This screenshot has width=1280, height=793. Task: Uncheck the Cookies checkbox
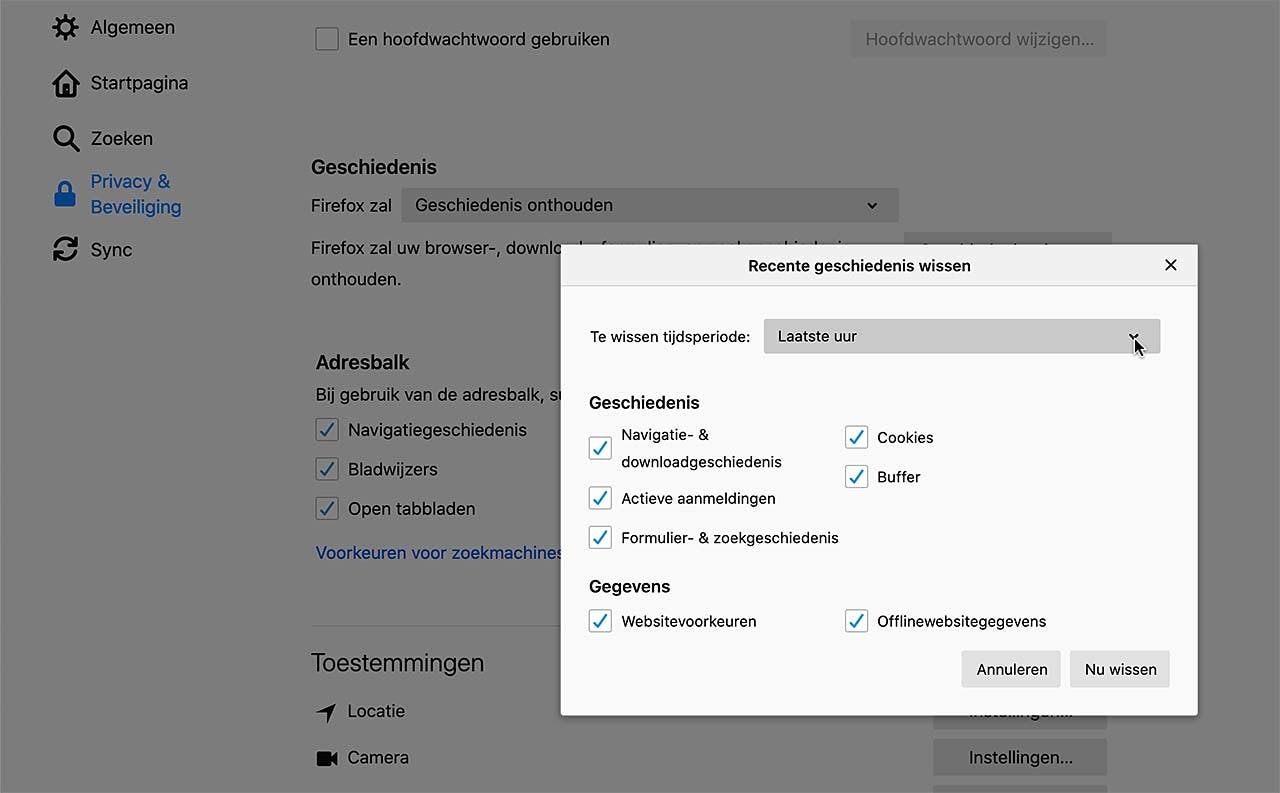pos(856,437)
